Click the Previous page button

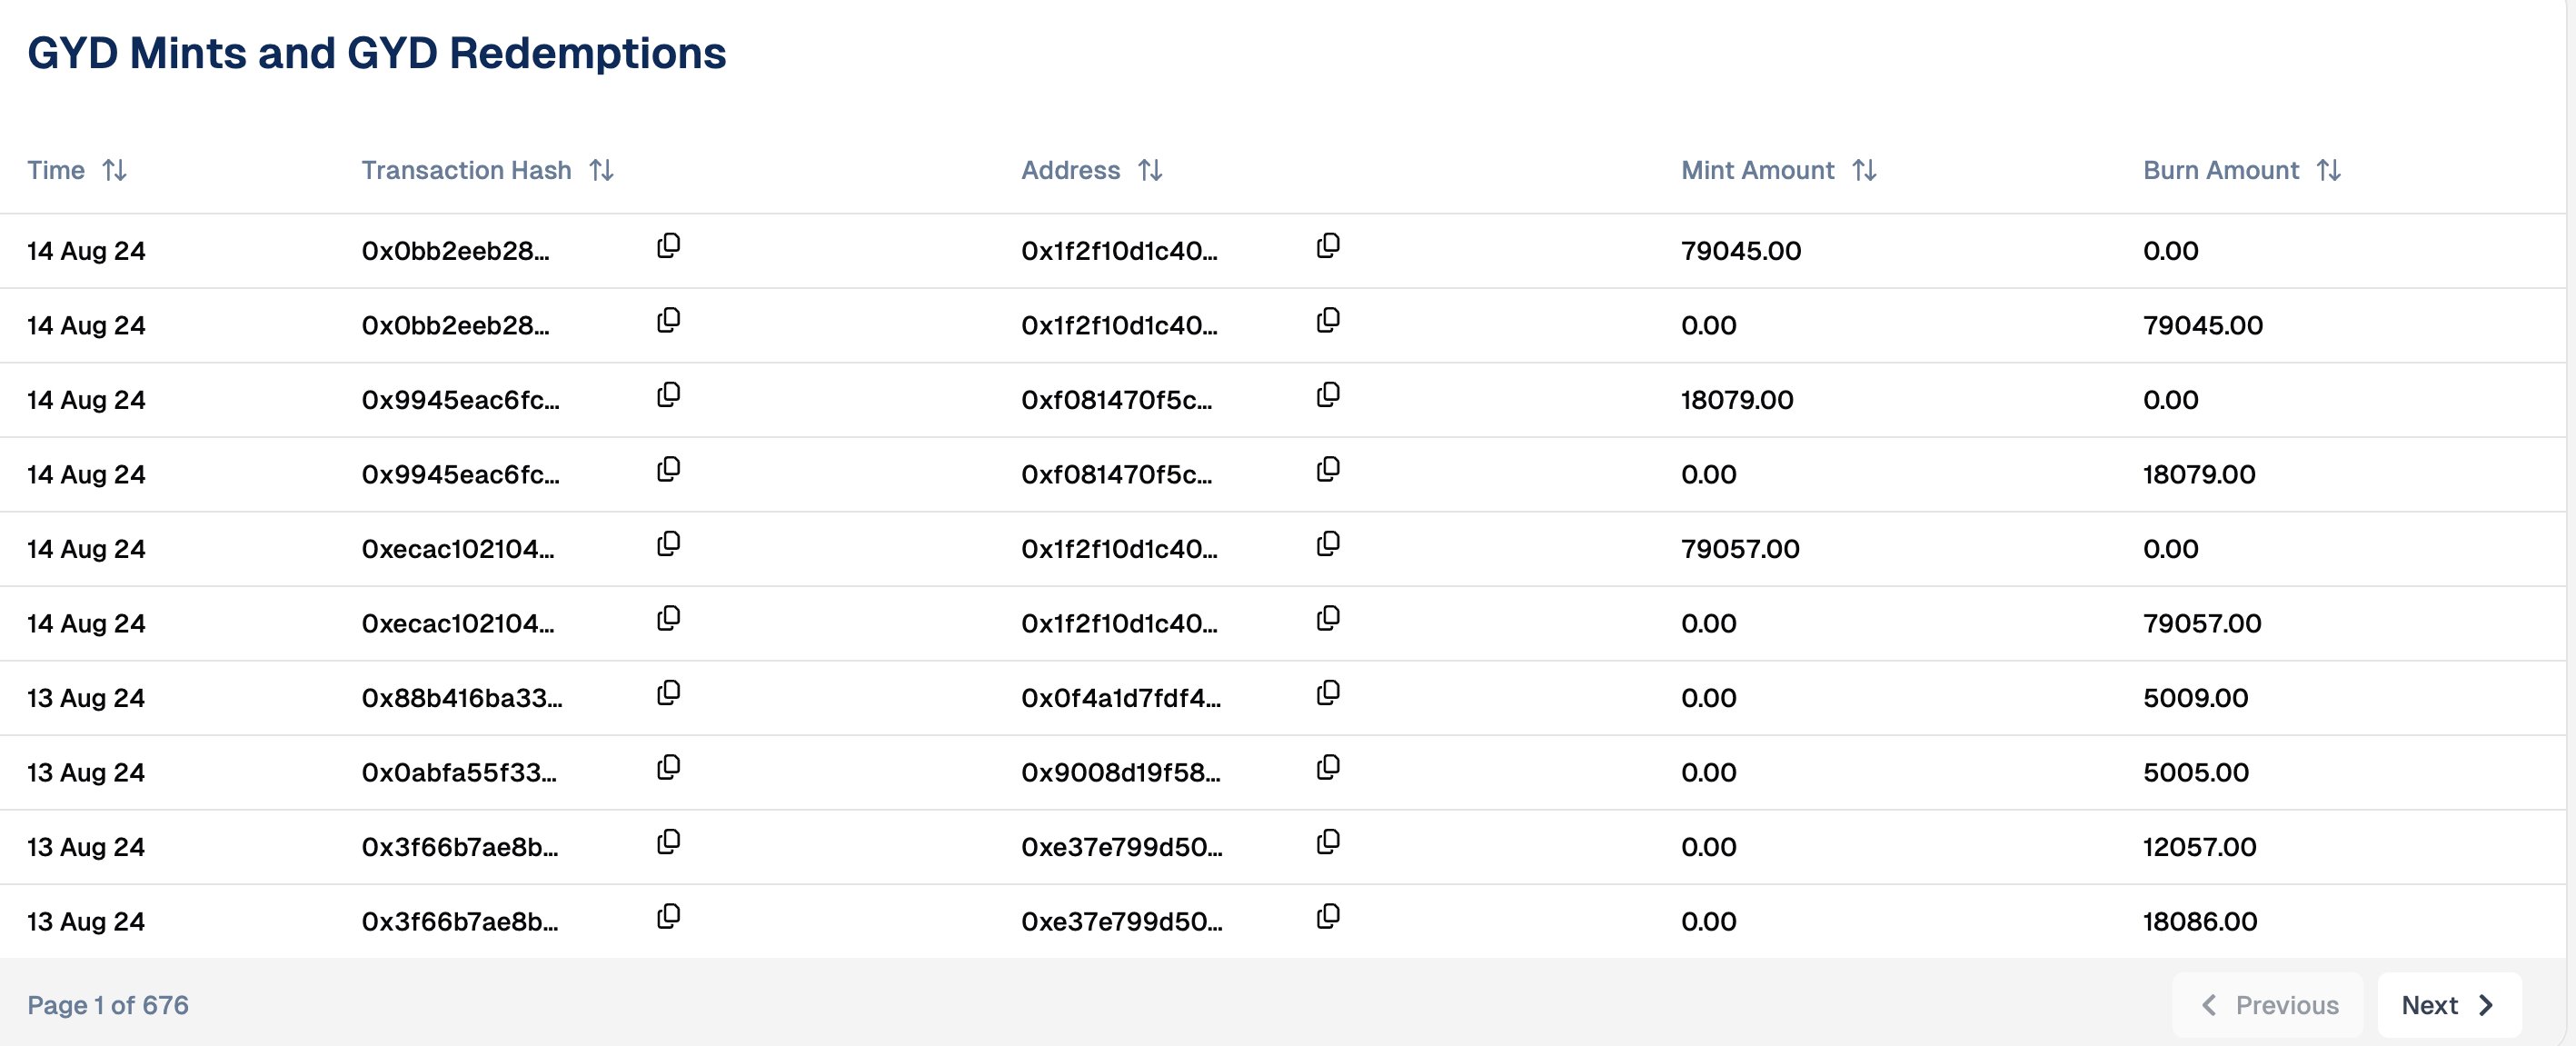pyautogui.click(x=2268, y=1005)
